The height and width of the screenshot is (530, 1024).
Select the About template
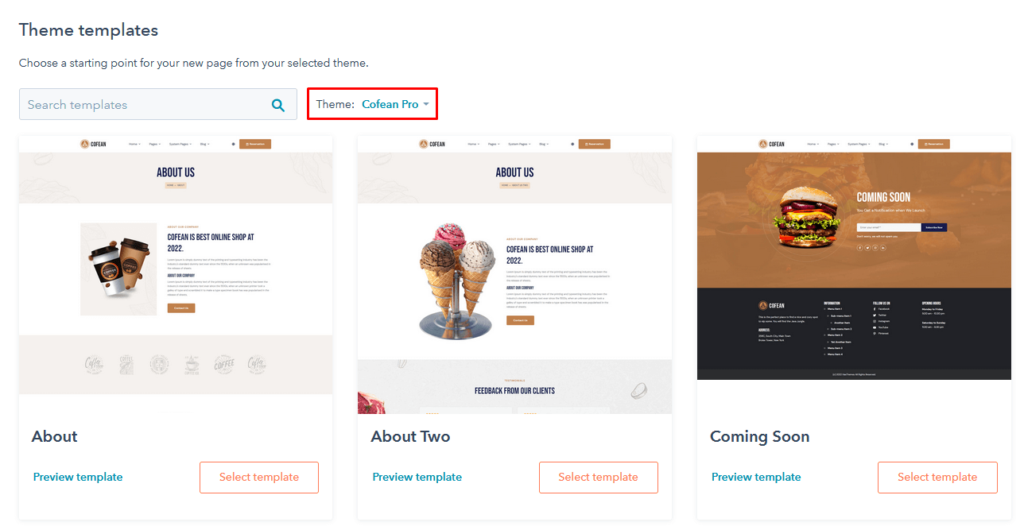pyautogui.click(x=259, y=477)
